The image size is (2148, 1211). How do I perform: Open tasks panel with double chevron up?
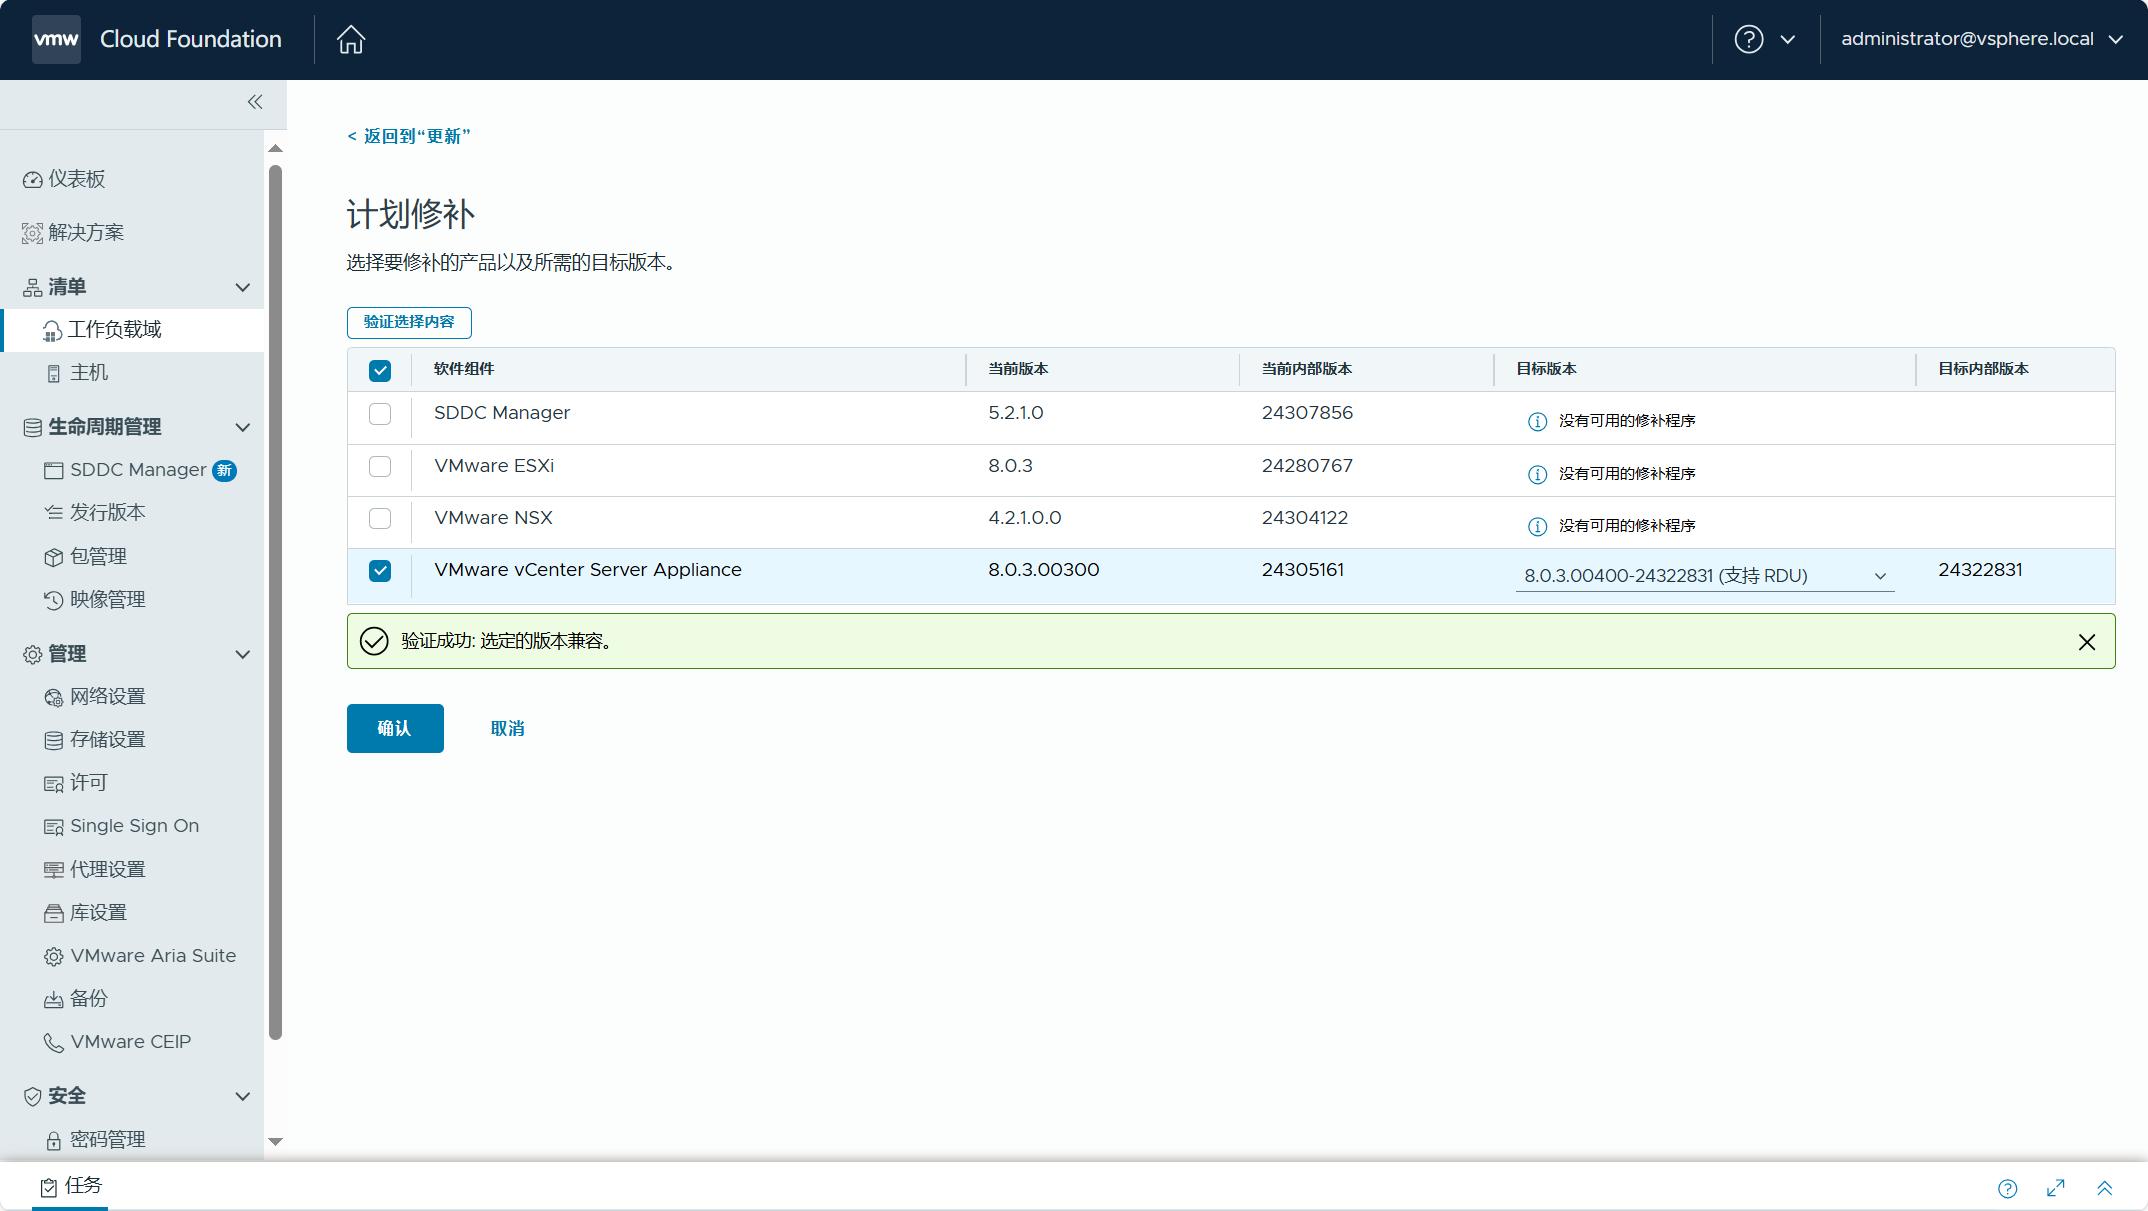(2105, 1188)
